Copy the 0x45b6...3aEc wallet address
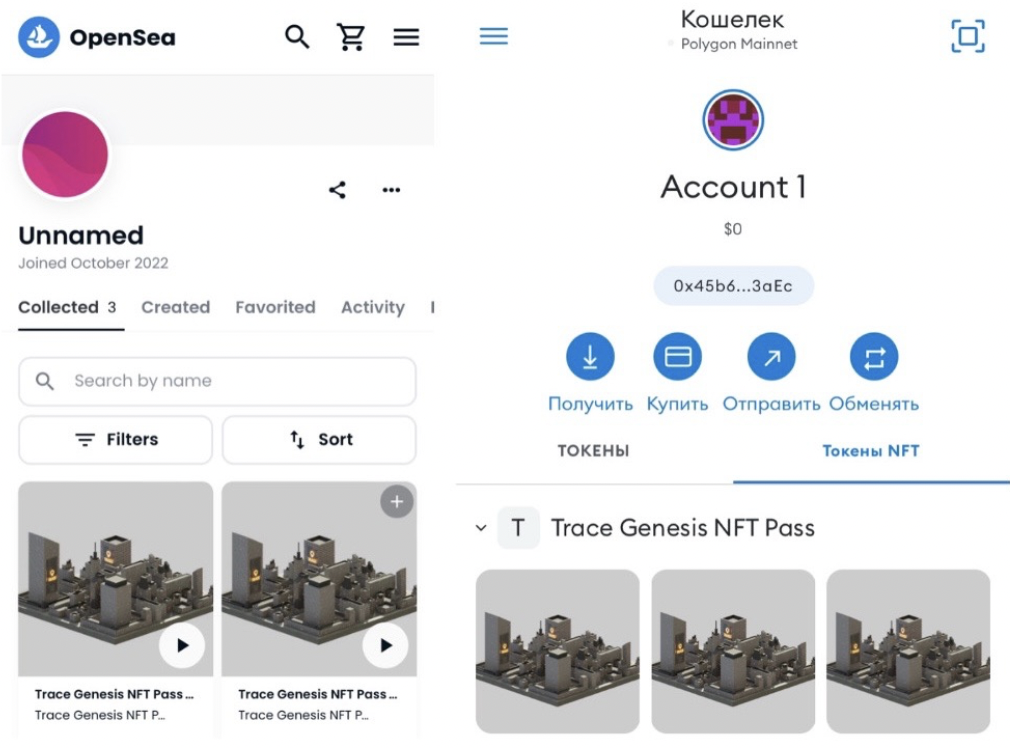The image size is (1010, 748). coord(733,286)
